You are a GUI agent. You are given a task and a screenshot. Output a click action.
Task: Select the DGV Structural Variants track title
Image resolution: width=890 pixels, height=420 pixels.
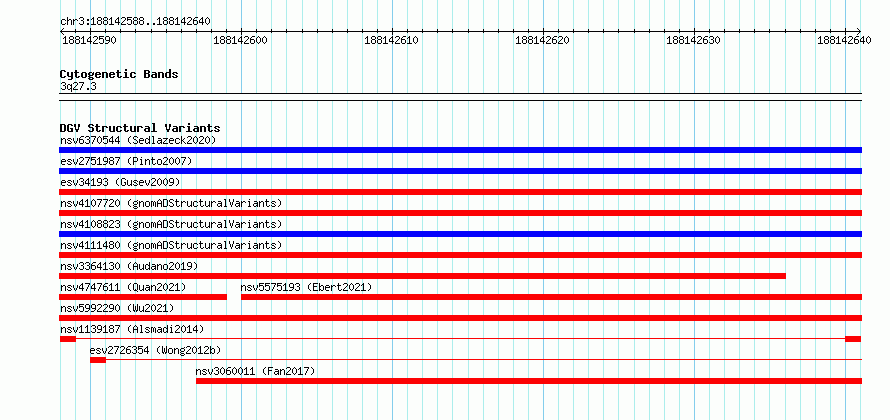[x=140, y=128]
